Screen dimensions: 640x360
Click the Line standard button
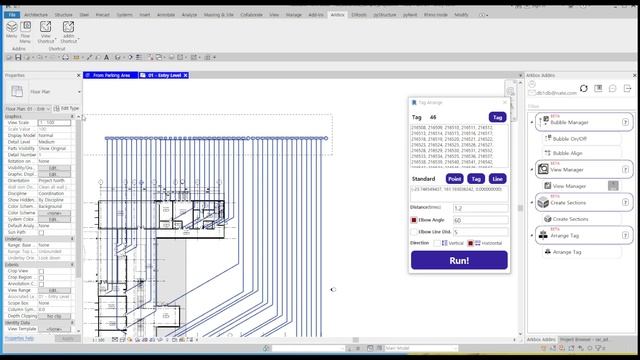(x=497, y=179)
